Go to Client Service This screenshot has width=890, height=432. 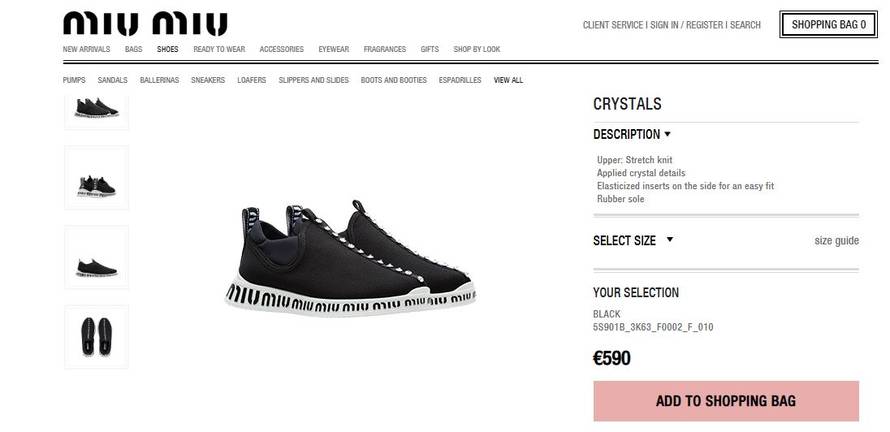tap(612, 25)
